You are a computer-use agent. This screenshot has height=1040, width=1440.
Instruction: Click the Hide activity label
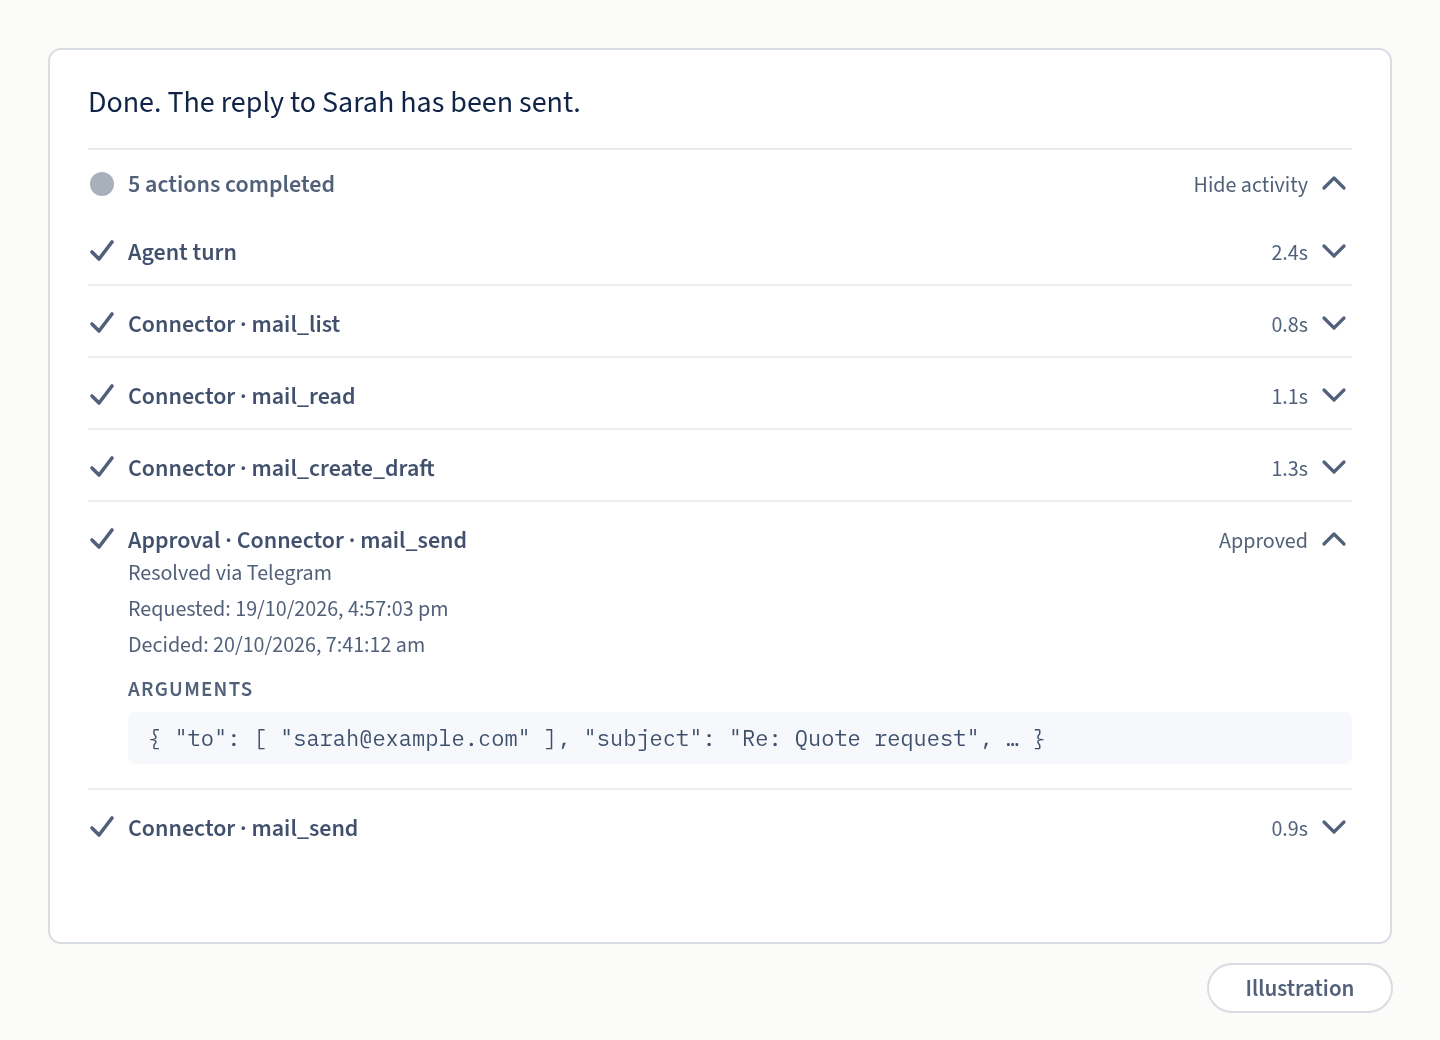(x=1250, y=185)
